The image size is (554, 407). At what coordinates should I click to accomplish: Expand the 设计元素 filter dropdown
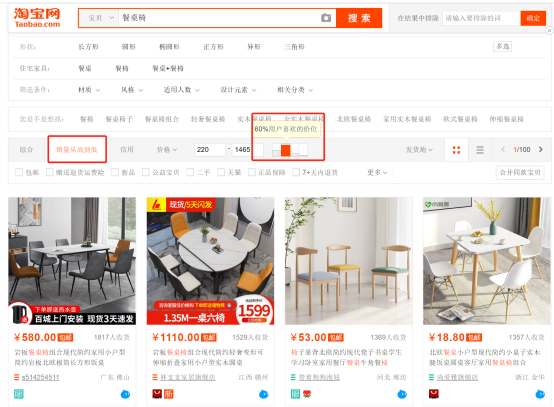click(x=238, y=90)
